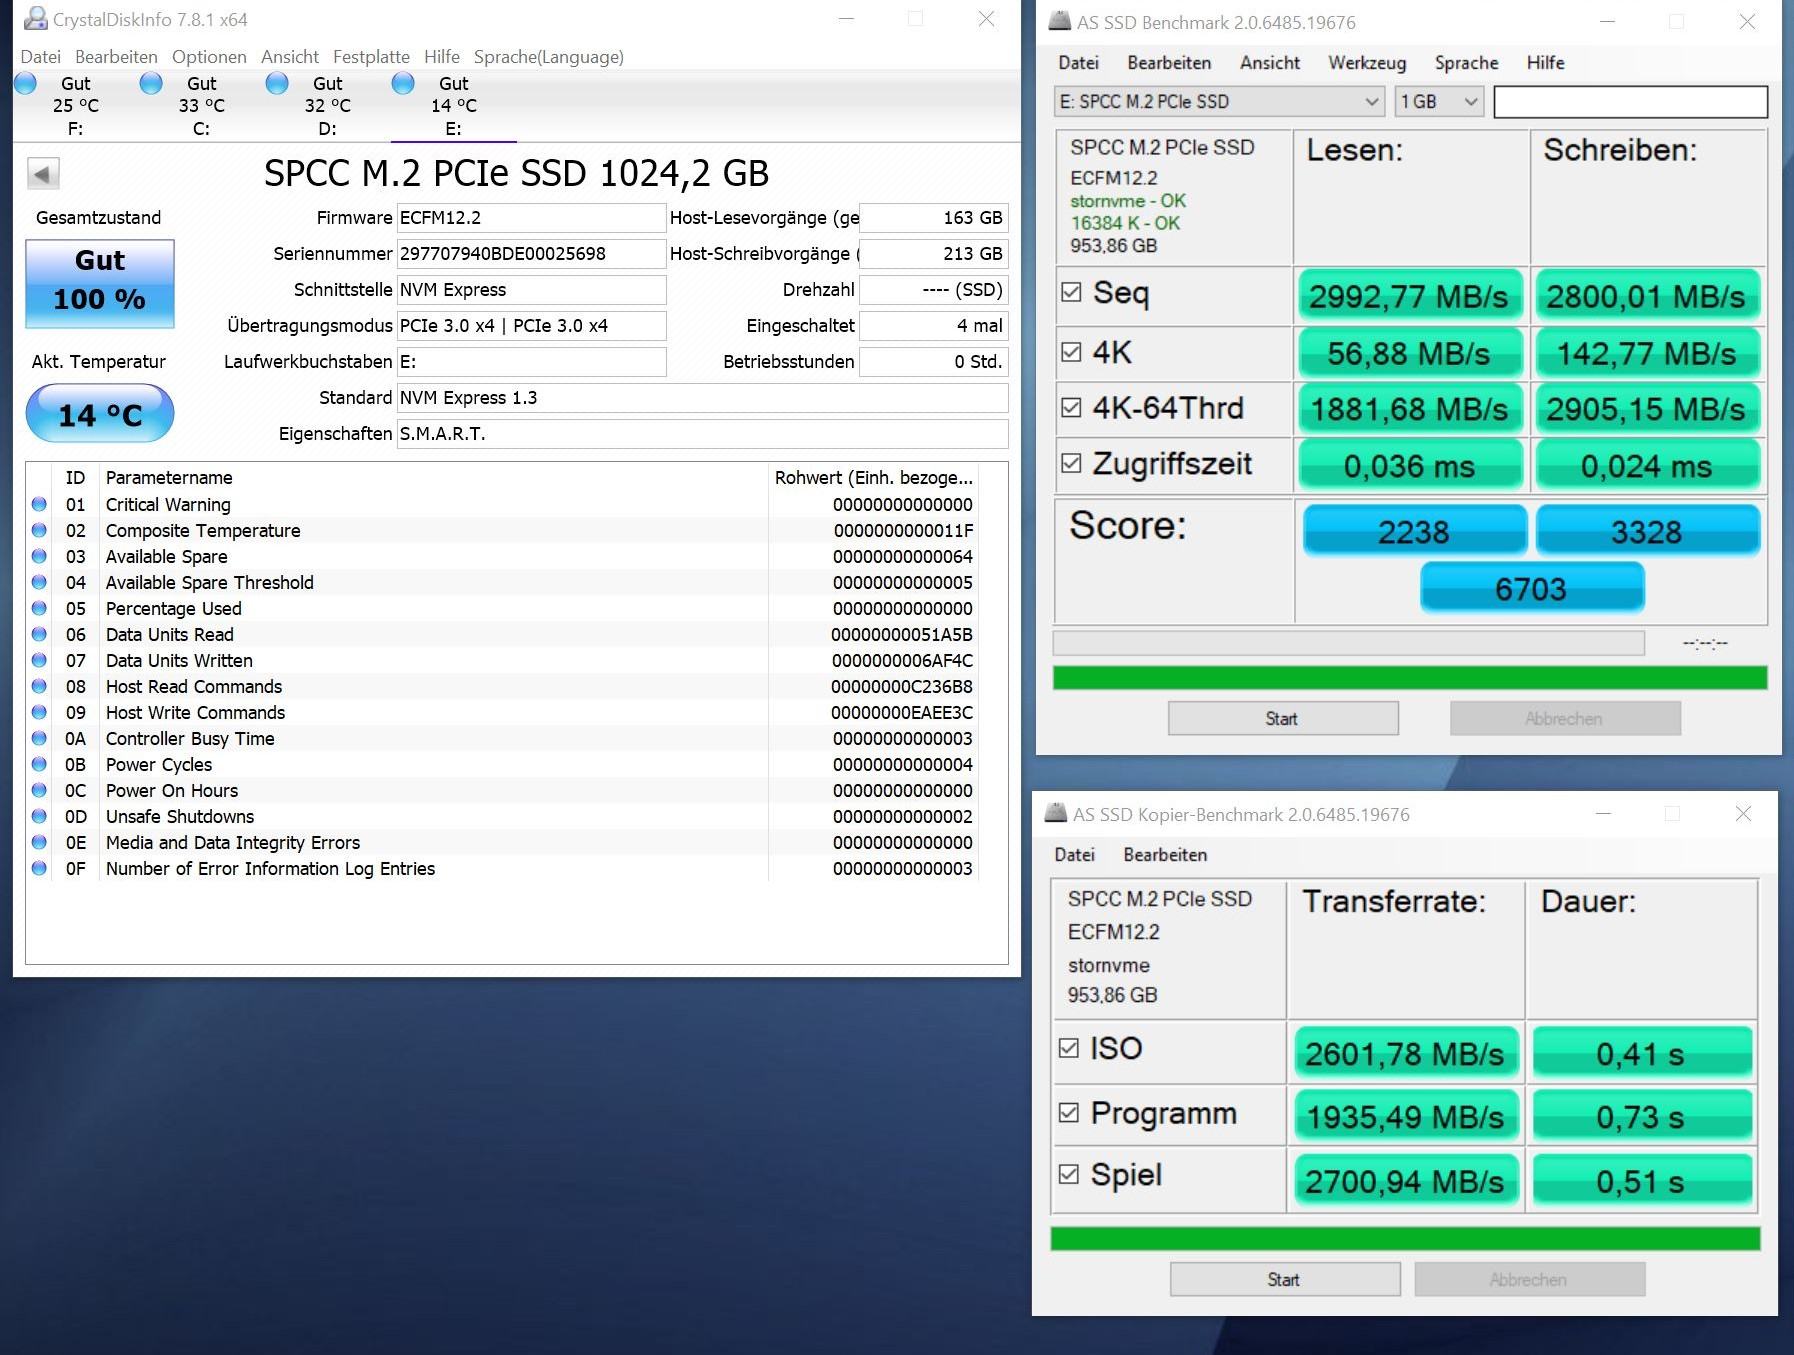Screen dimensions: 1794x1355
Task: Click the previous disk arrow in CrystalDiskInfo
Action: pos(43,174)
